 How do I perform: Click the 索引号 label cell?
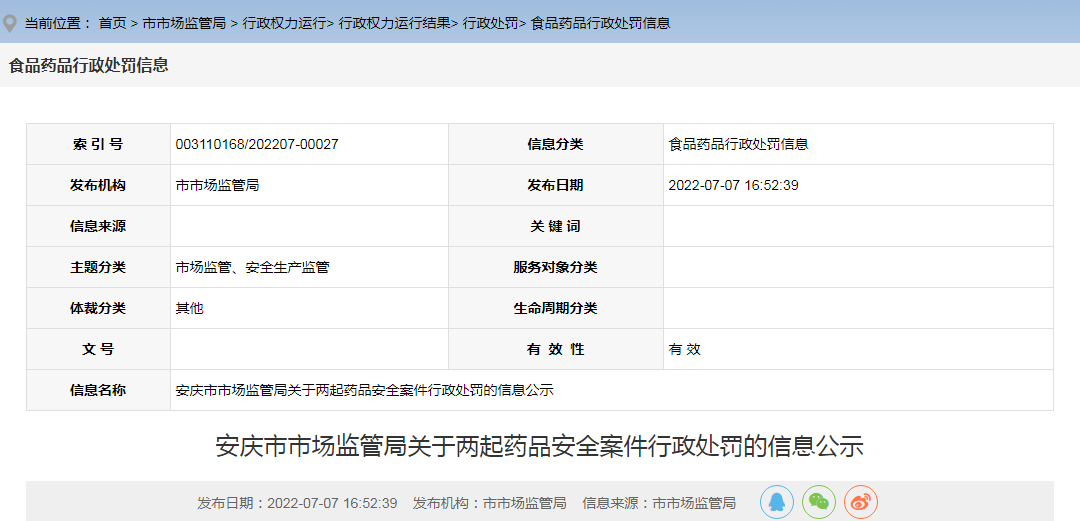(x=98, y=144)
